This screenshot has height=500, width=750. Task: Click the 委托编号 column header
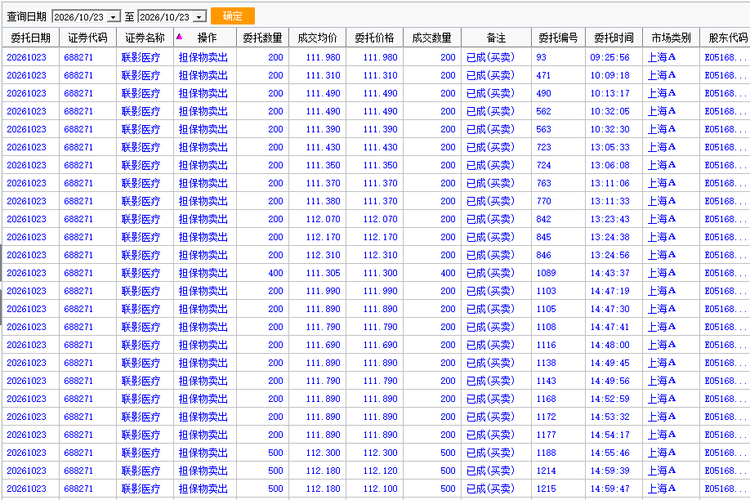point(558,38)
